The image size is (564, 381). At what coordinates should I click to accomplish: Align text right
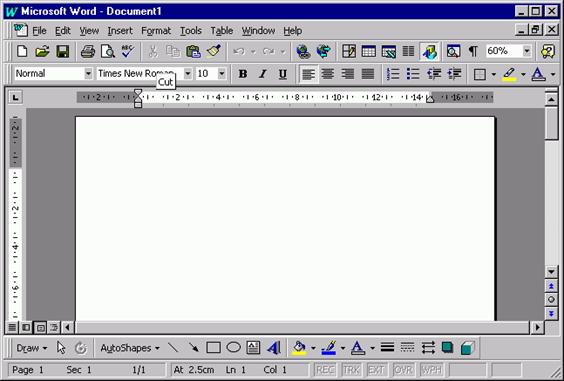point(348,74)
